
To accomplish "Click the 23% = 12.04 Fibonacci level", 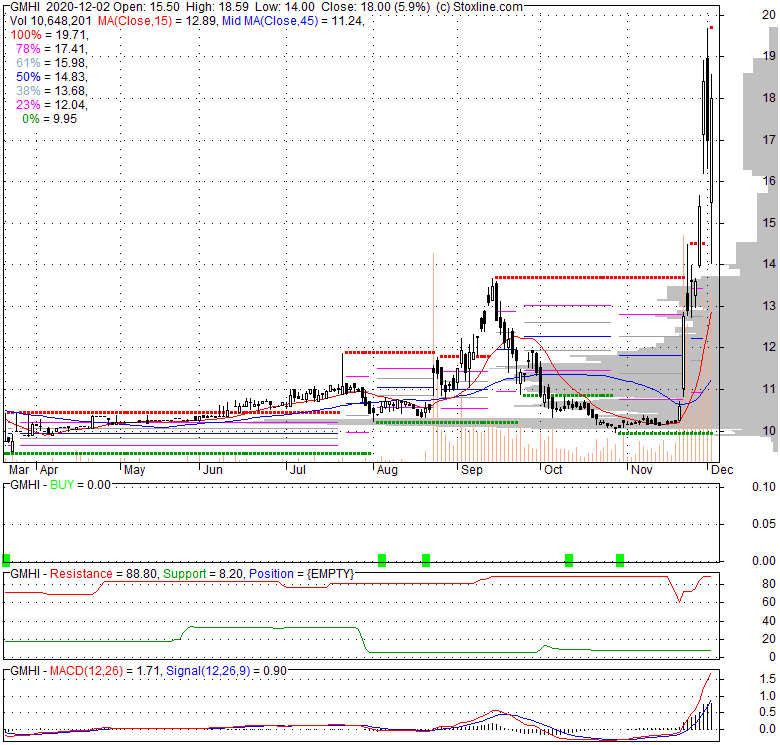I will click(52, 104).
